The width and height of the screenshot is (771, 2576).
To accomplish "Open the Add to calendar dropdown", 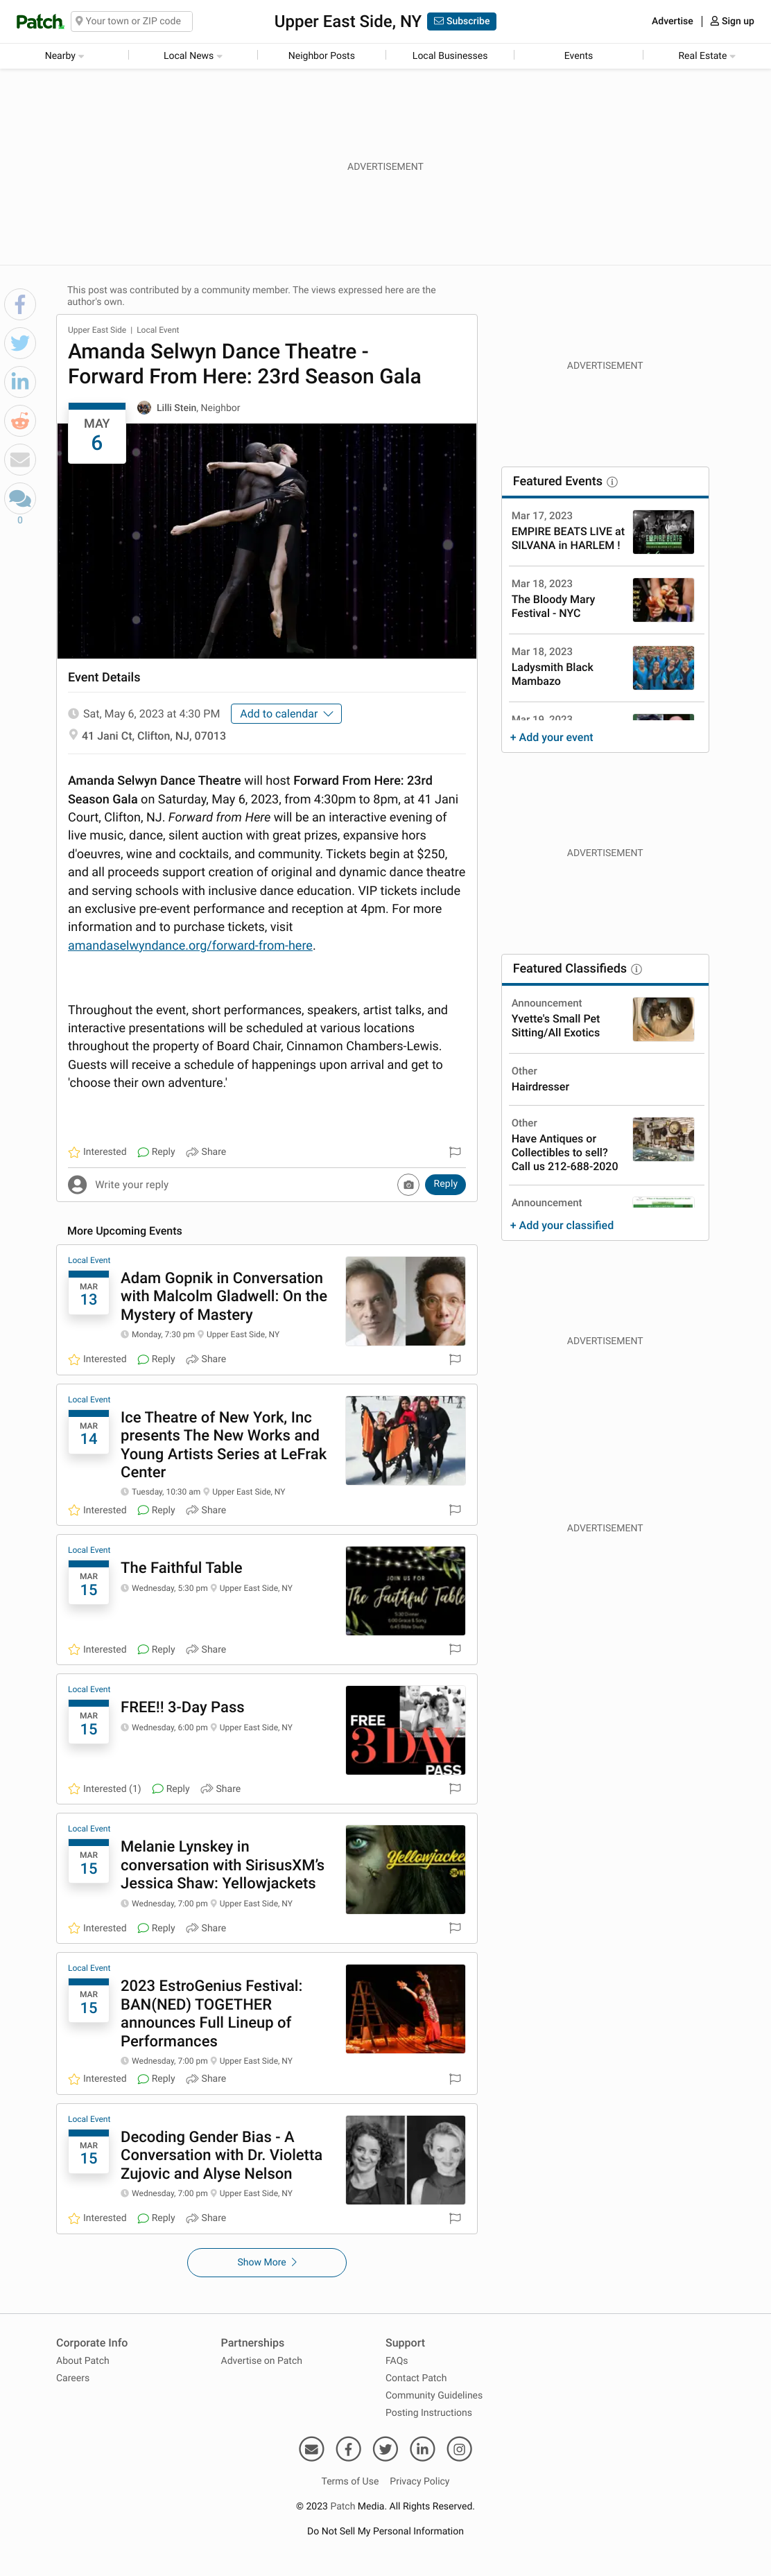I will coord(286,714).
